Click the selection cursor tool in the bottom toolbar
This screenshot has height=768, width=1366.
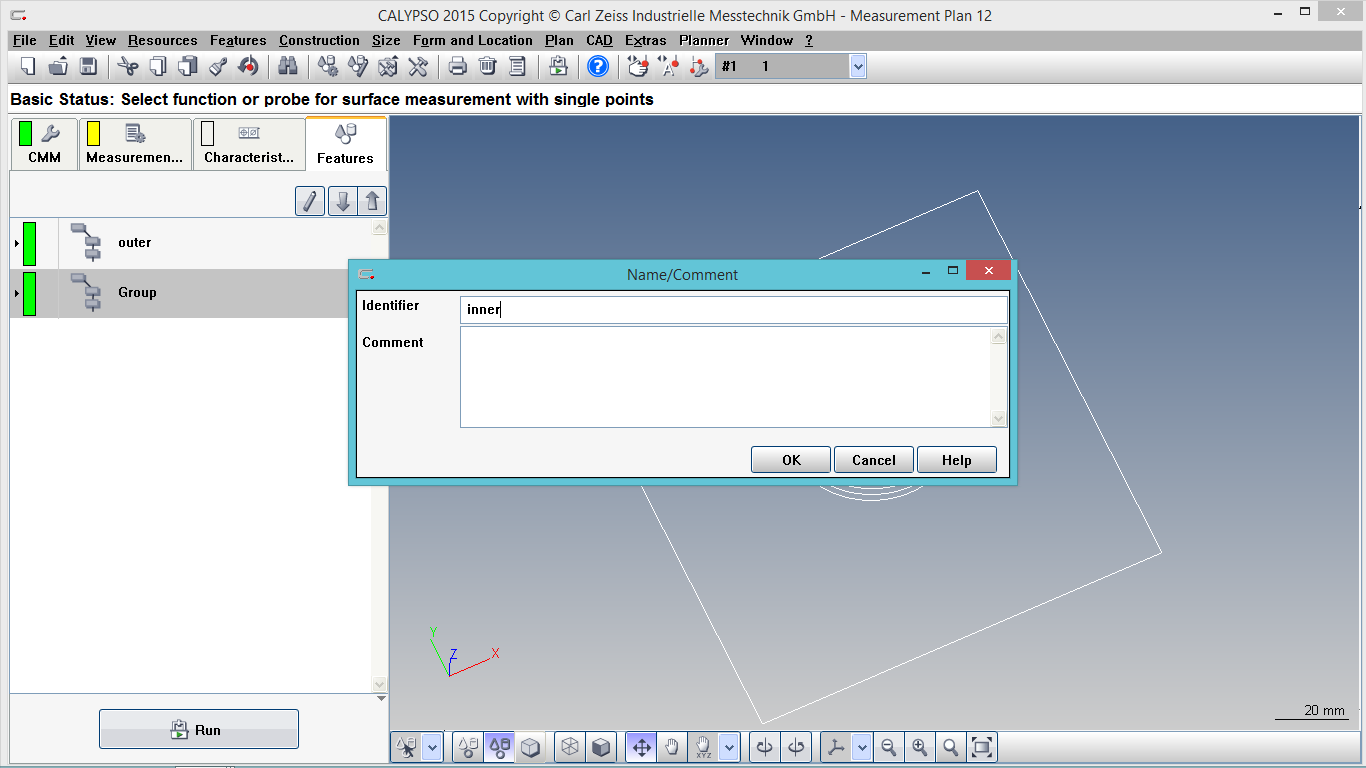coord(407,747)
